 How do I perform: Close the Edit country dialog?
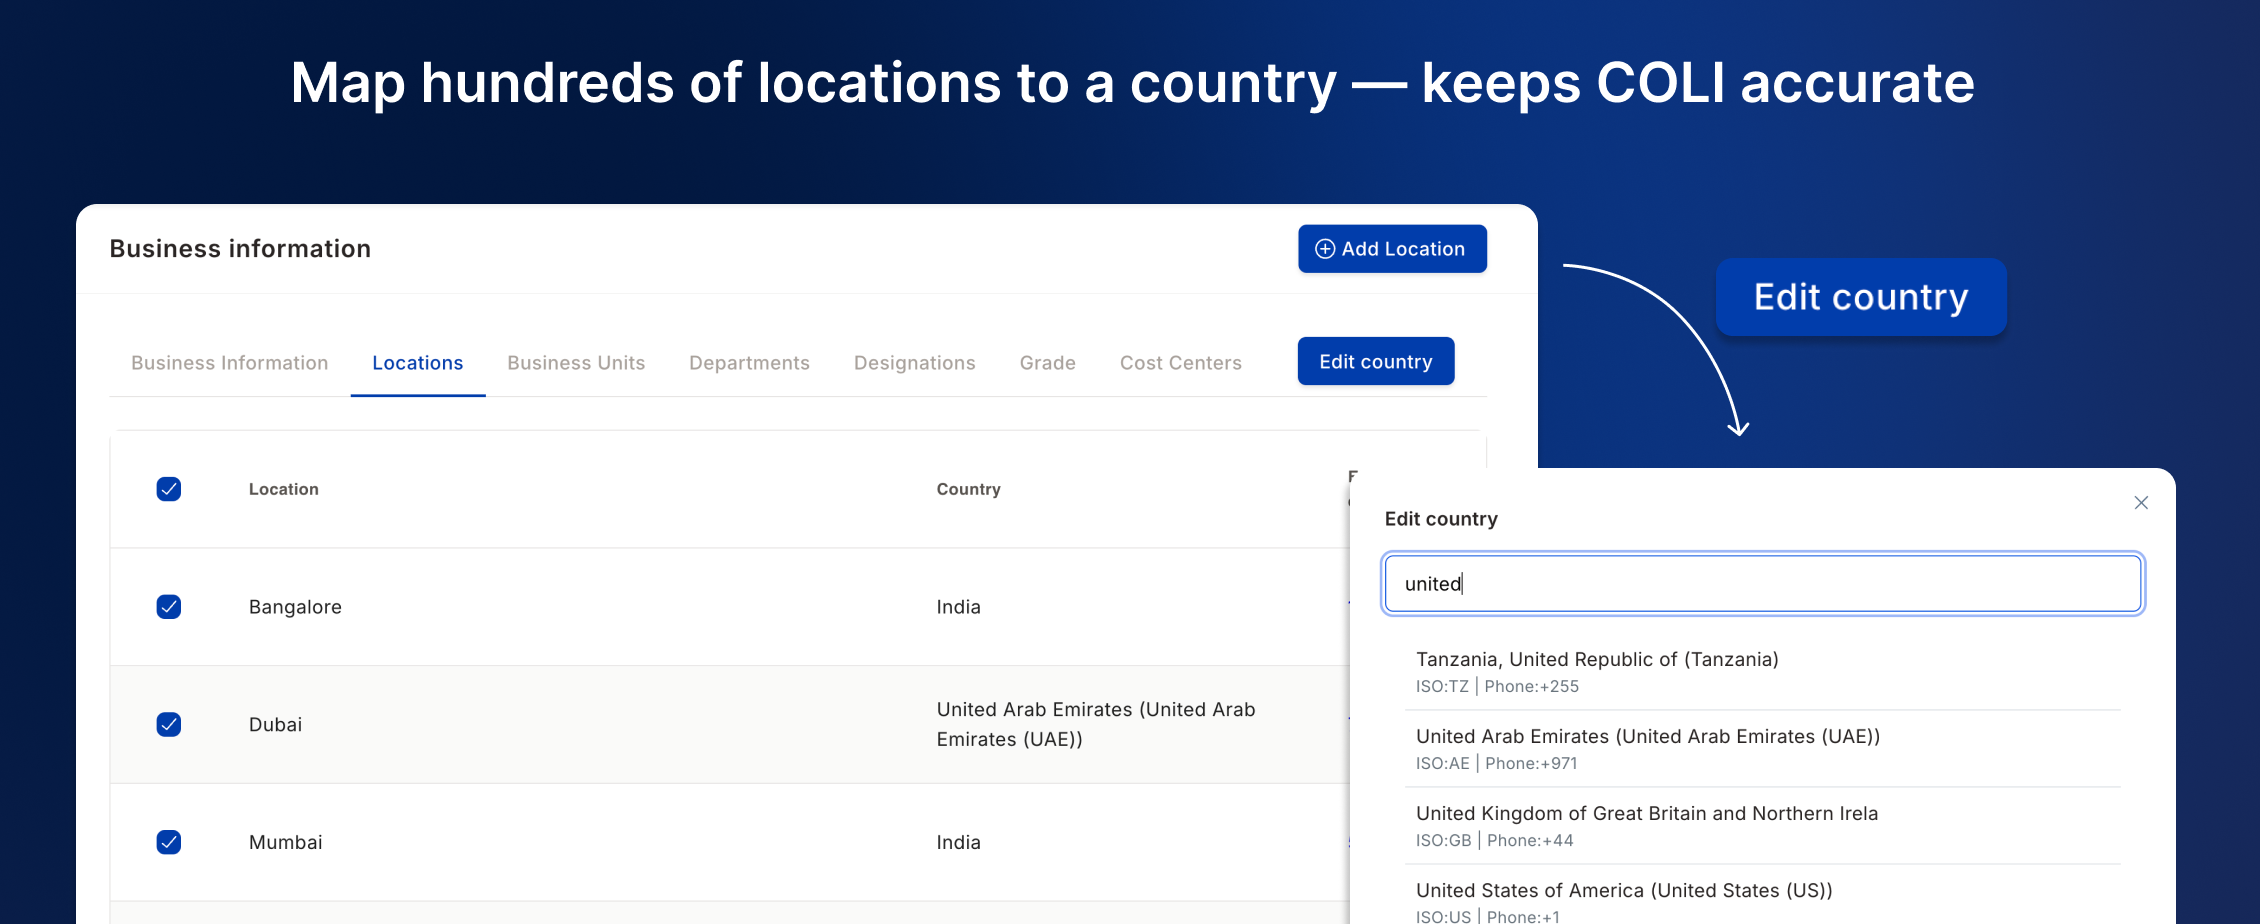(2141, 503)
